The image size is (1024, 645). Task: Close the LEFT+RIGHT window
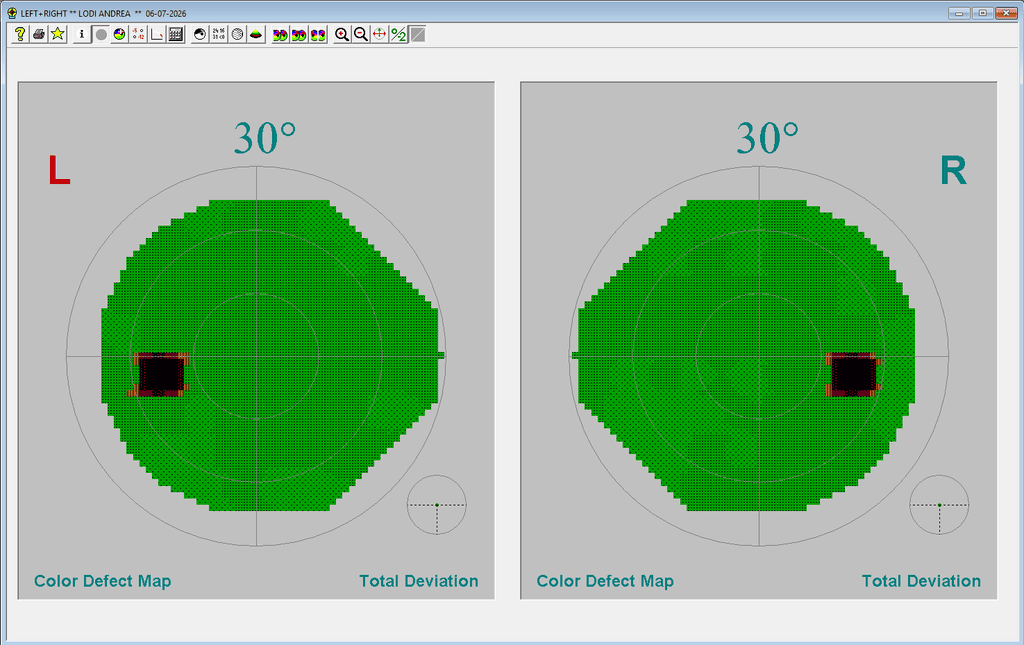(x=1006, y=13)
